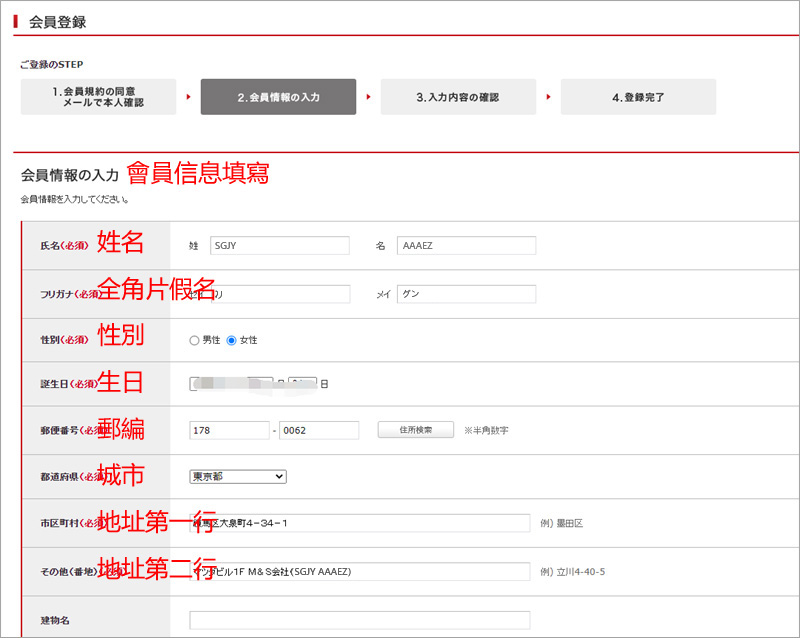Open the 都道府県 prefecture dropdown

[237, 476]
